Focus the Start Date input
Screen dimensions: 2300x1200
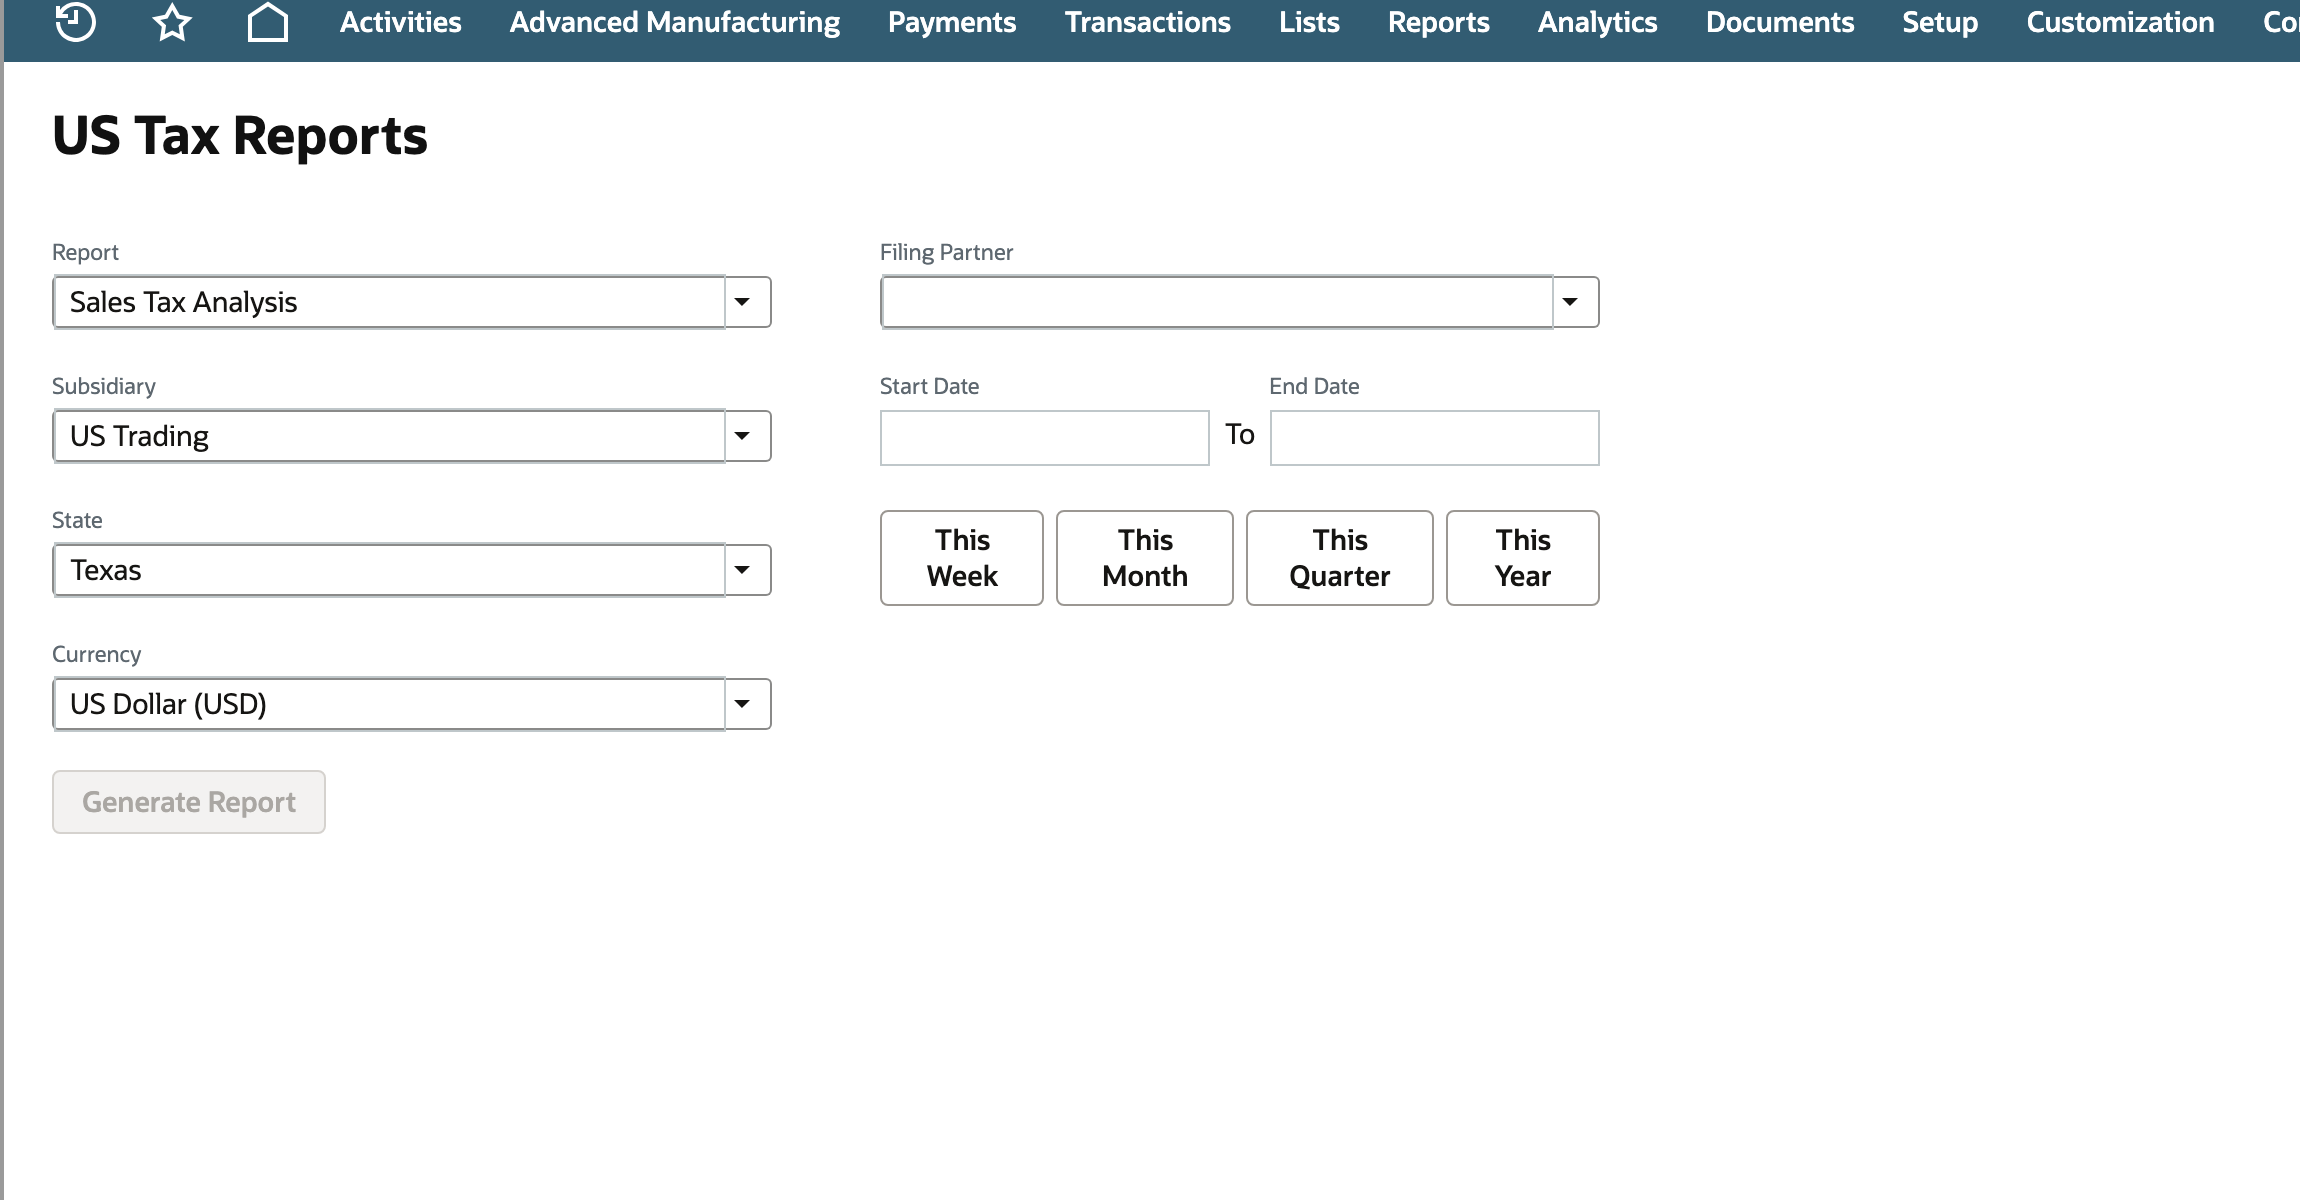pyautogui.click(x=1045, y=438)
